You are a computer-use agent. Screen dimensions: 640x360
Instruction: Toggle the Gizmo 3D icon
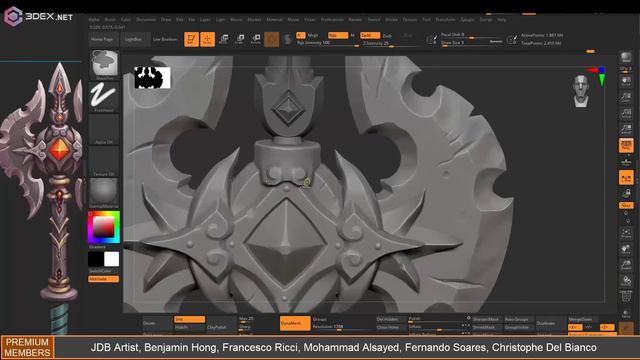[x=272, y=39]
